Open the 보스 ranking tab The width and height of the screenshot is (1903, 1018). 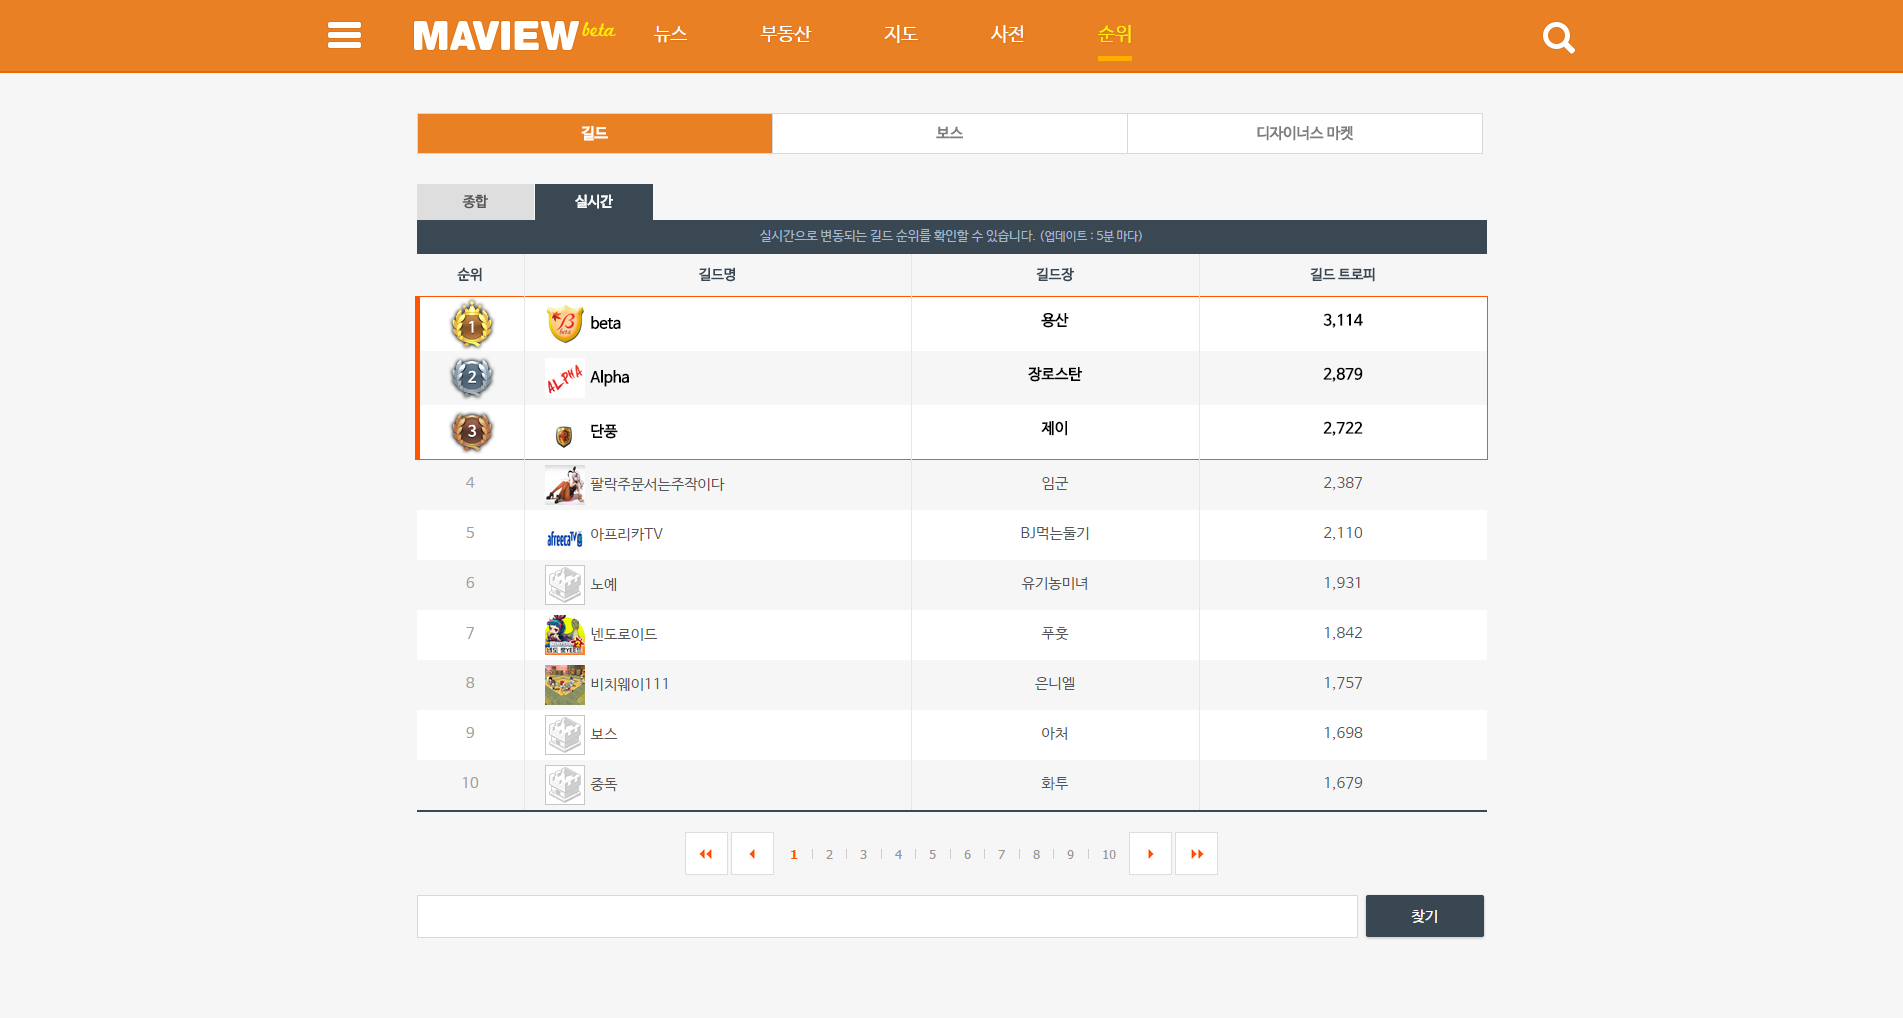pos(949,133)
